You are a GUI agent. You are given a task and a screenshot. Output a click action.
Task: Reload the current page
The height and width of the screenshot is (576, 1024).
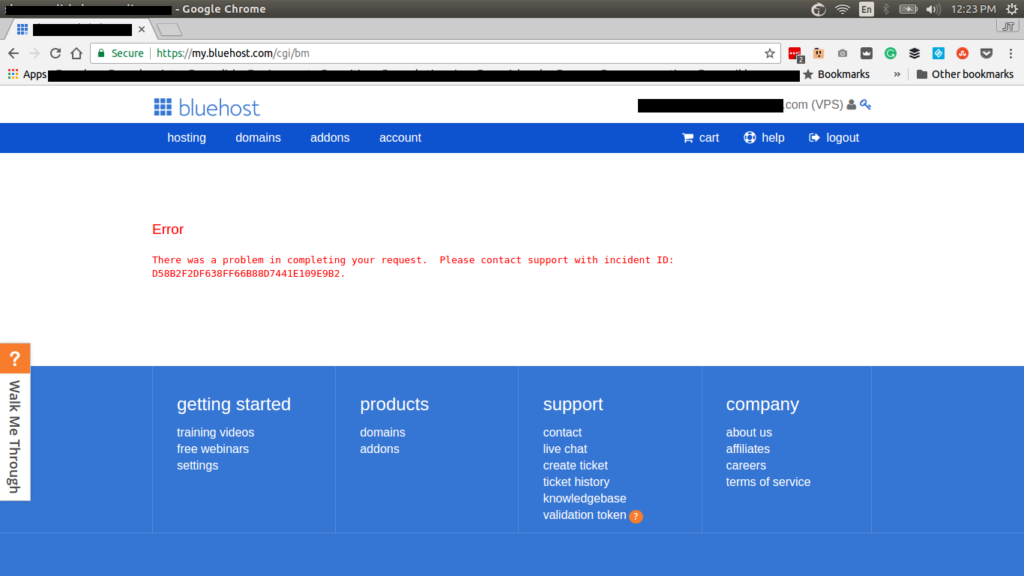56,54
